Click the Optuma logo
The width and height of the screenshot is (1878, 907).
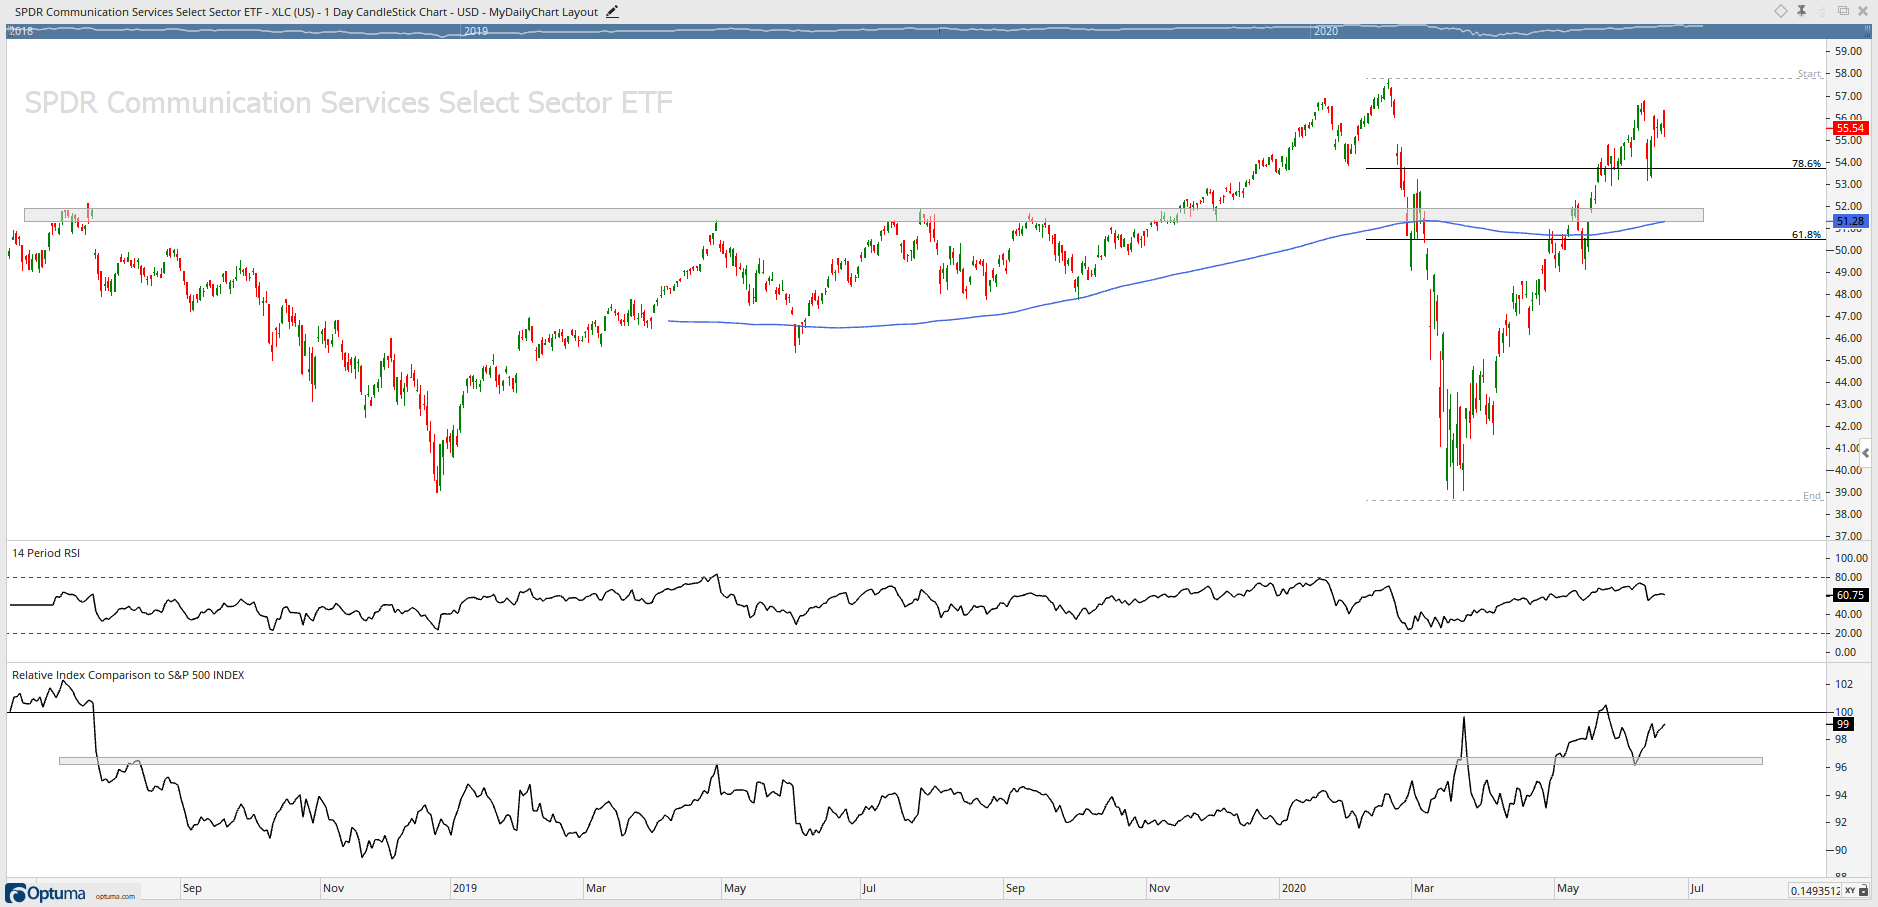(x=46, y=893)
